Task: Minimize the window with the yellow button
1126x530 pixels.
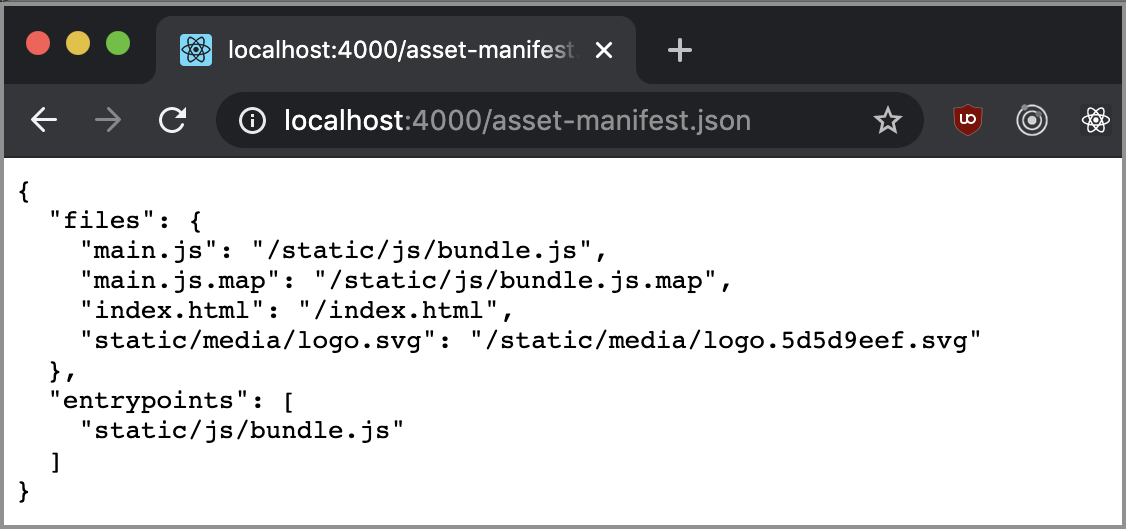Action: tap(78, 43)
